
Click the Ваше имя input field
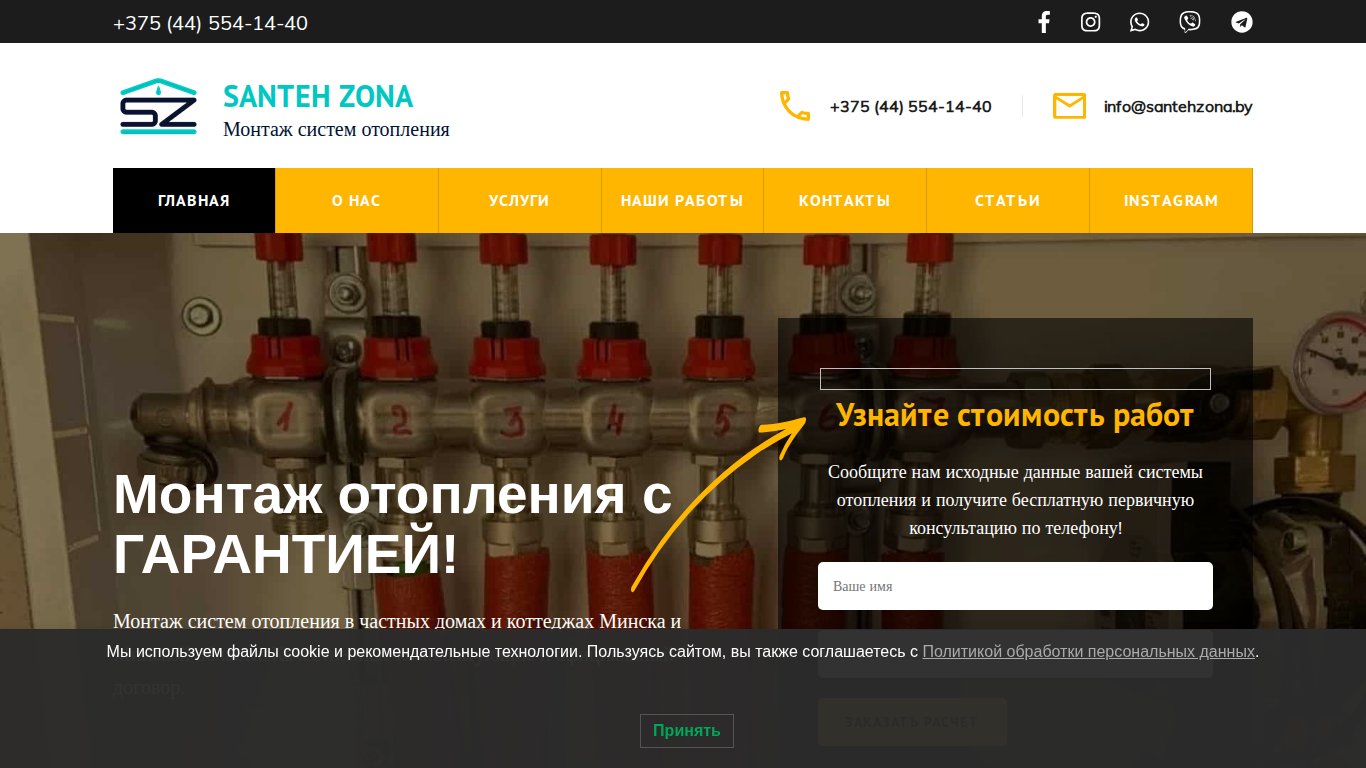pyautogui.click(x=1015, y=586)
